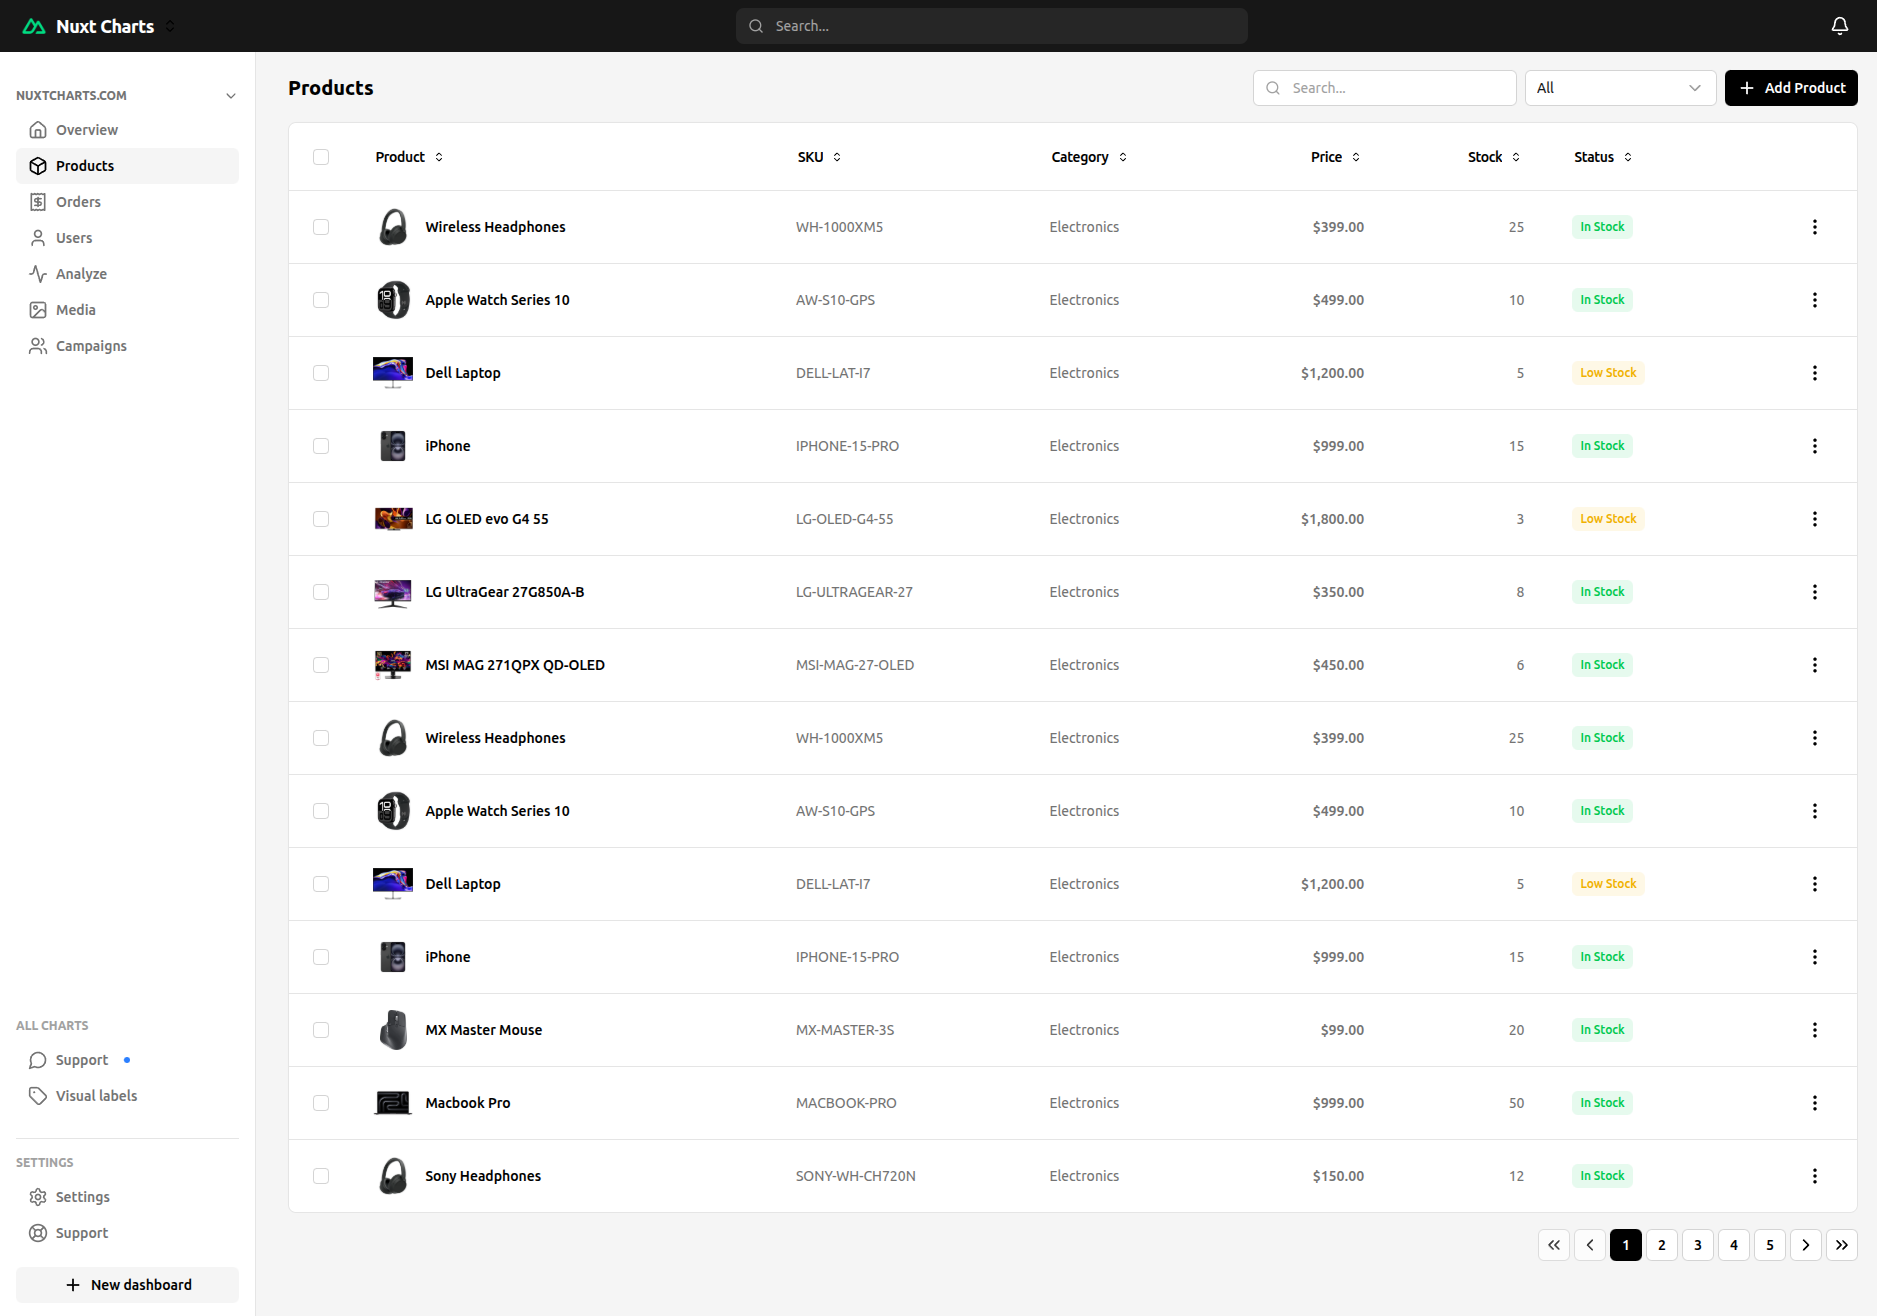Click the Nuxt Charts logo icon
The width and height of the screenshot is (1877, 1316).
(x=34, y=26)
